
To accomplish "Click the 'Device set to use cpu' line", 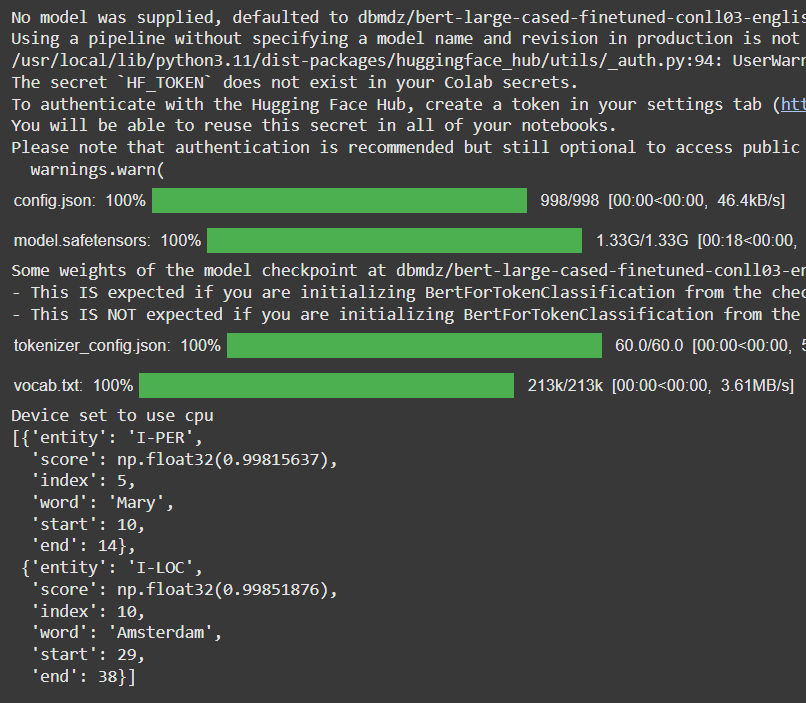I will 112,415.
